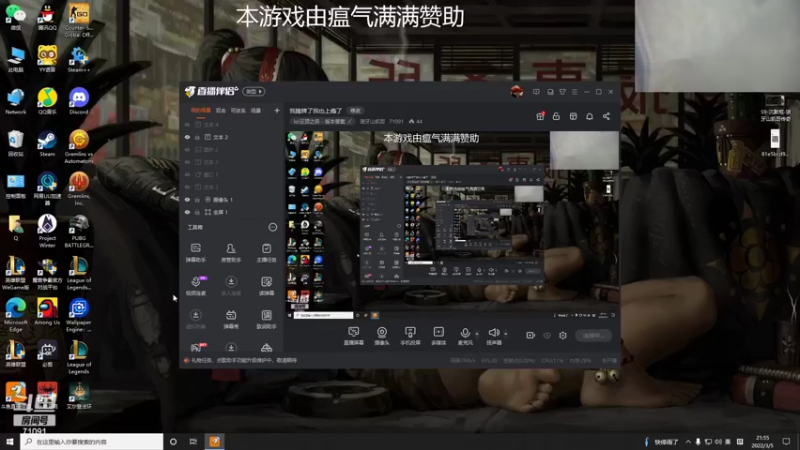This screenshot has width=800, height=450.
Task: Focus the Windows taskbar search box
Action: [x=92, y=441]
